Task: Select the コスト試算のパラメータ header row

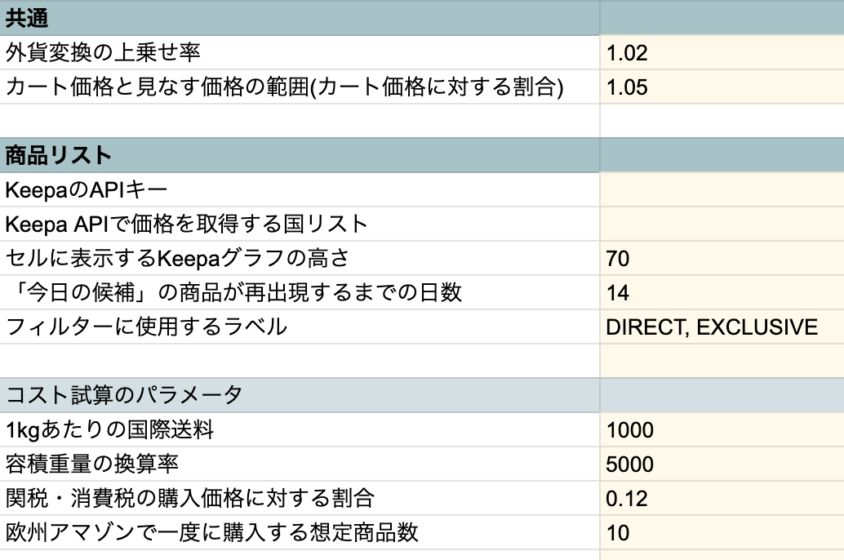Action: click(x=298, y=396)
